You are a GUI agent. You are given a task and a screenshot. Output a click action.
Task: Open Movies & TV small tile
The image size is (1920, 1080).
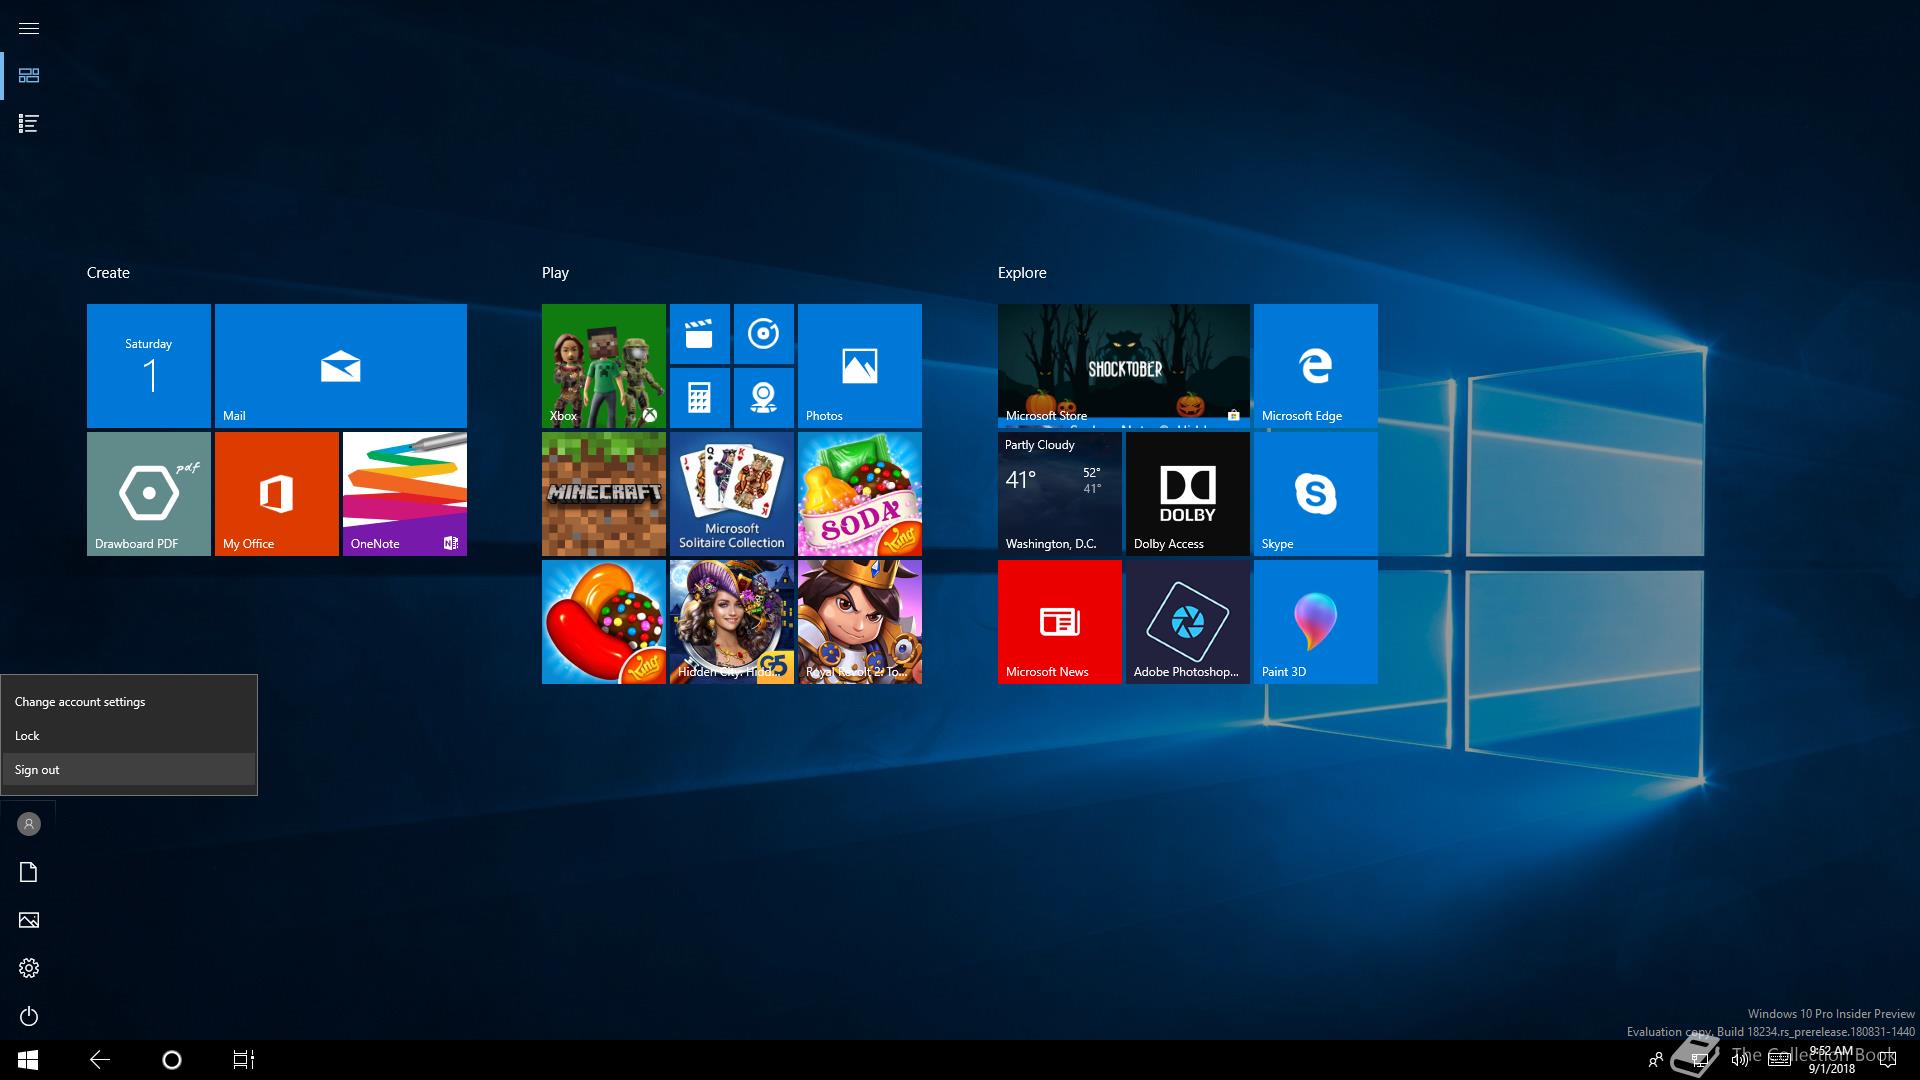point(700,334)
